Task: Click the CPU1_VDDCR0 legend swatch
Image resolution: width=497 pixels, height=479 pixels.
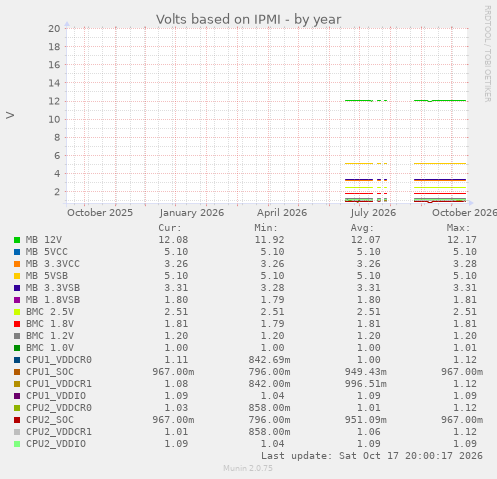Action: (17, 360)
